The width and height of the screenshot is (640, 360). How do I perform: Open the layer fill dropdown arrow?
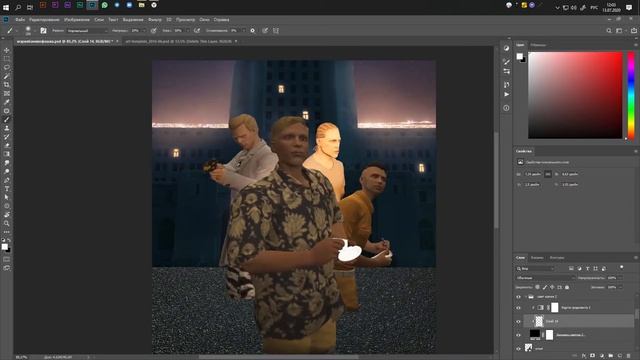tap(620, 287)
